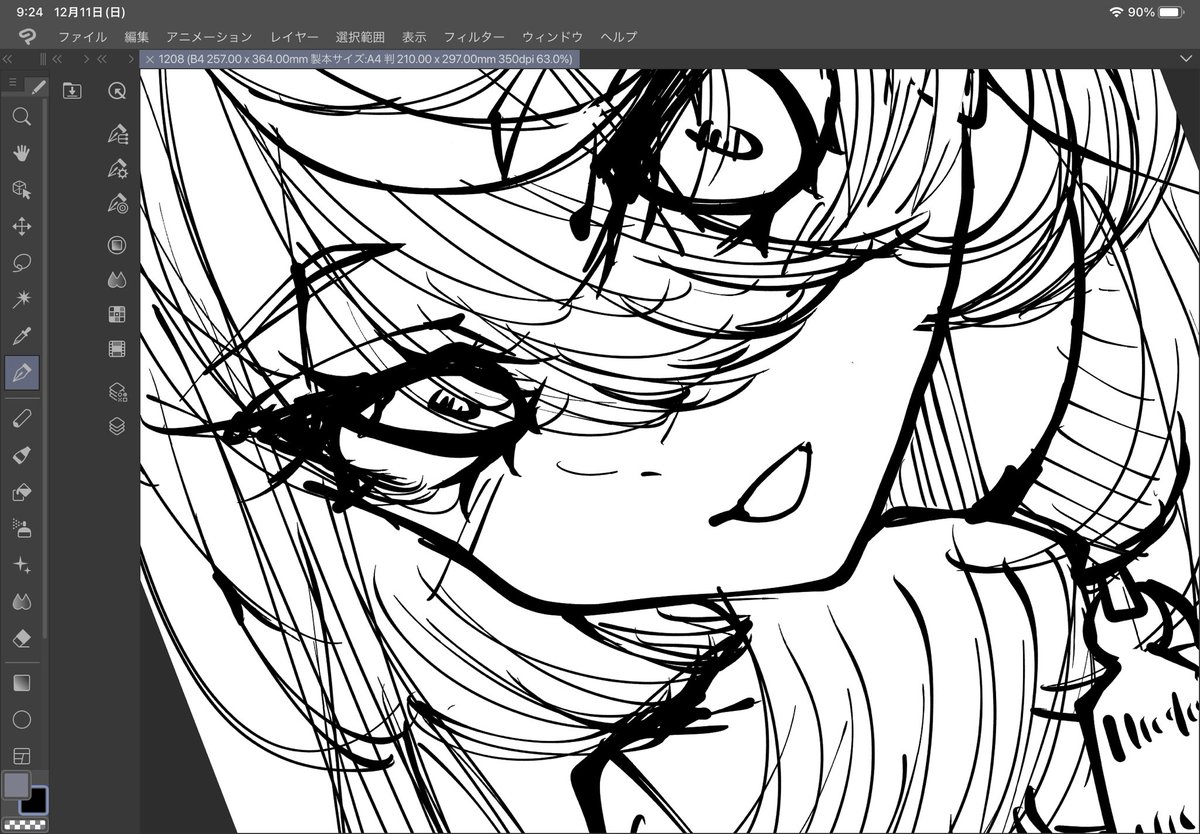Open the Brush Size palette icon
The image size is (1200, 834).
click(x=117, y=204)
